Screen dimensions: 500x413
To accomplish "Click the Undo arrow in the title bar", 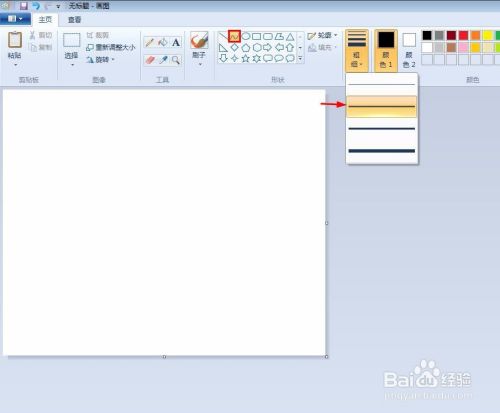I will click(36, 6).
